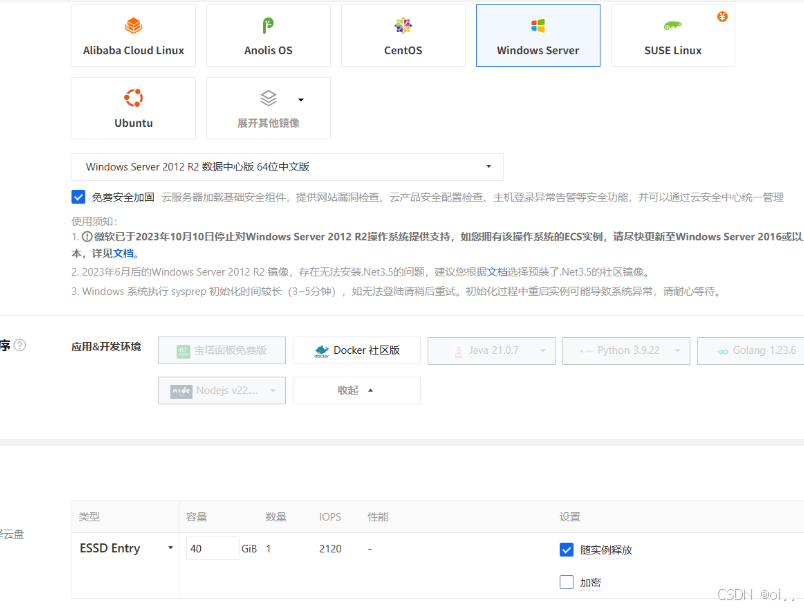Select Docker 社区版 application option
Image resolution: width=804 pixels, height=610 pixels.
click(356, 350)
